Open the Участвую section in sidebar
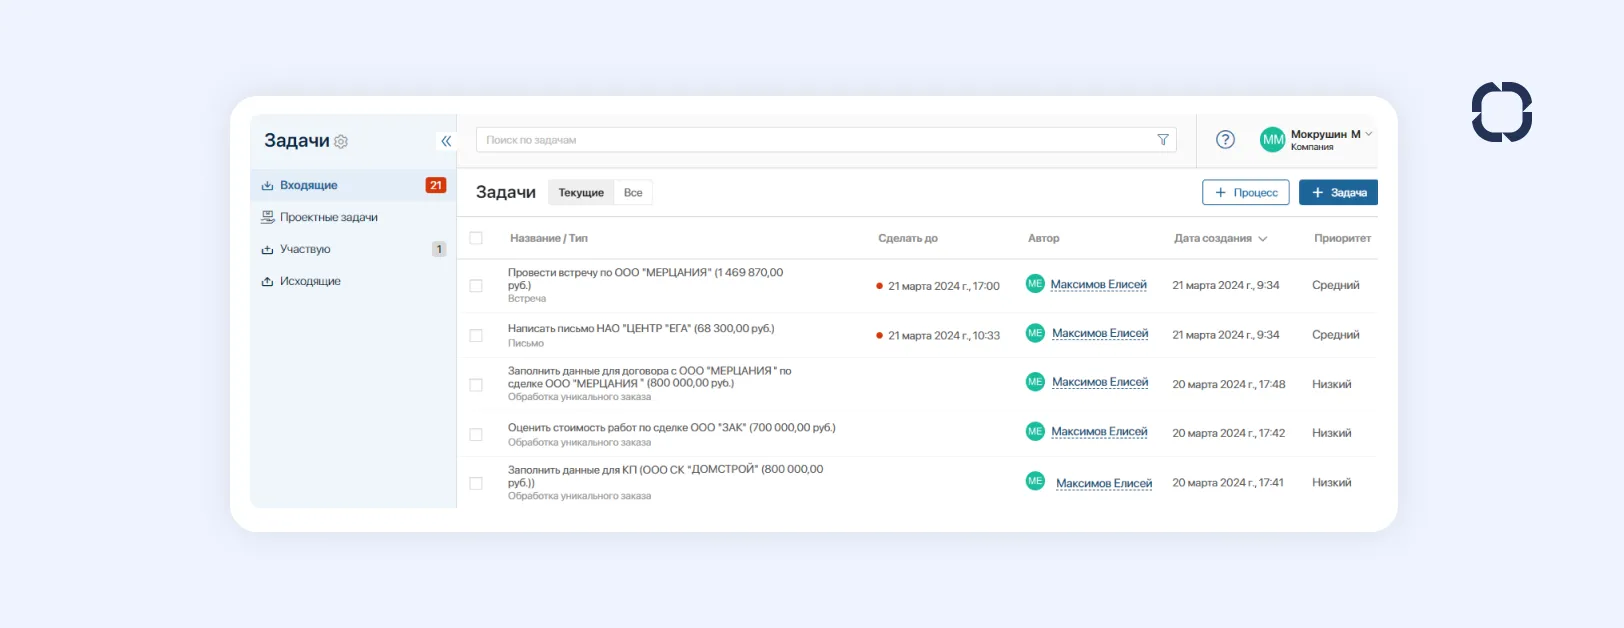1624x628 pixels. point(305,249)
